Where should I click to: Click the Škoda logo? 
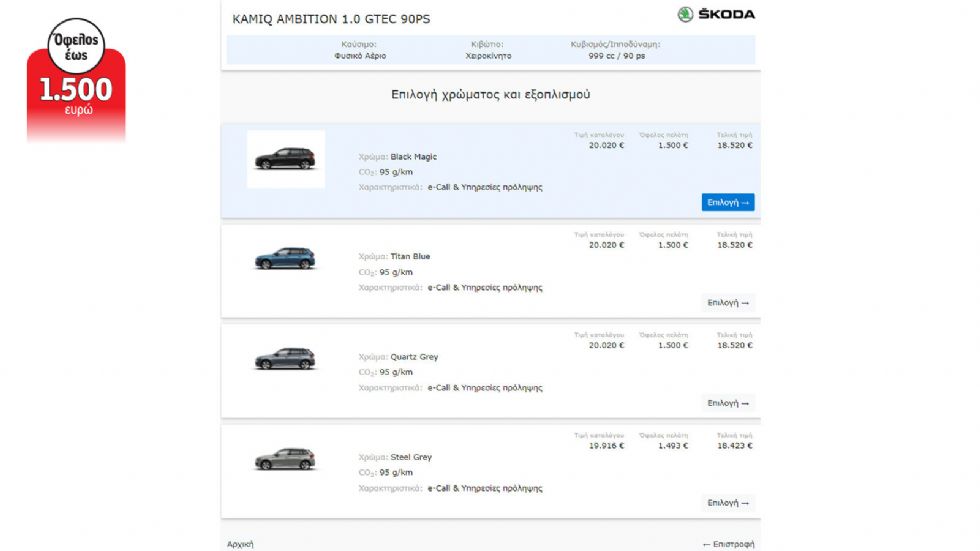pyautogui.click(x=716, y=14)
